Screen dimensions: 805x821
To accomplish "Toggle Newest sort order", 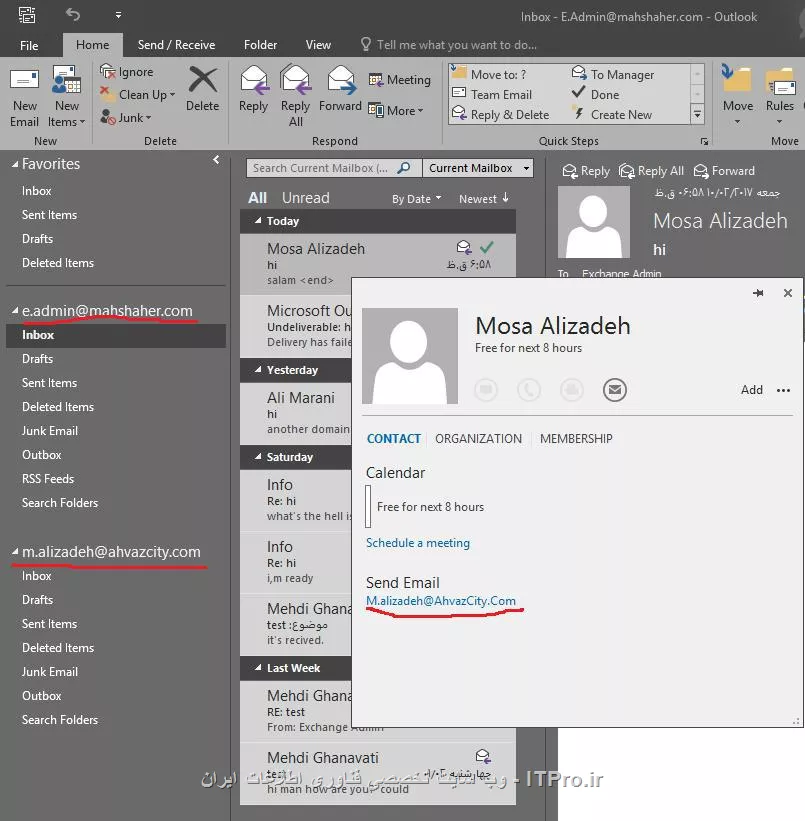I will point(484,198).
